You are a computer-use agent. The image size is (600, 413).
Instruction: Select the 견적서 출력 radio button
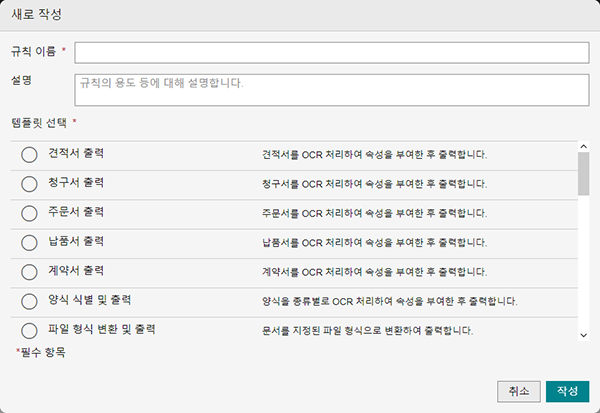point(29,155)
